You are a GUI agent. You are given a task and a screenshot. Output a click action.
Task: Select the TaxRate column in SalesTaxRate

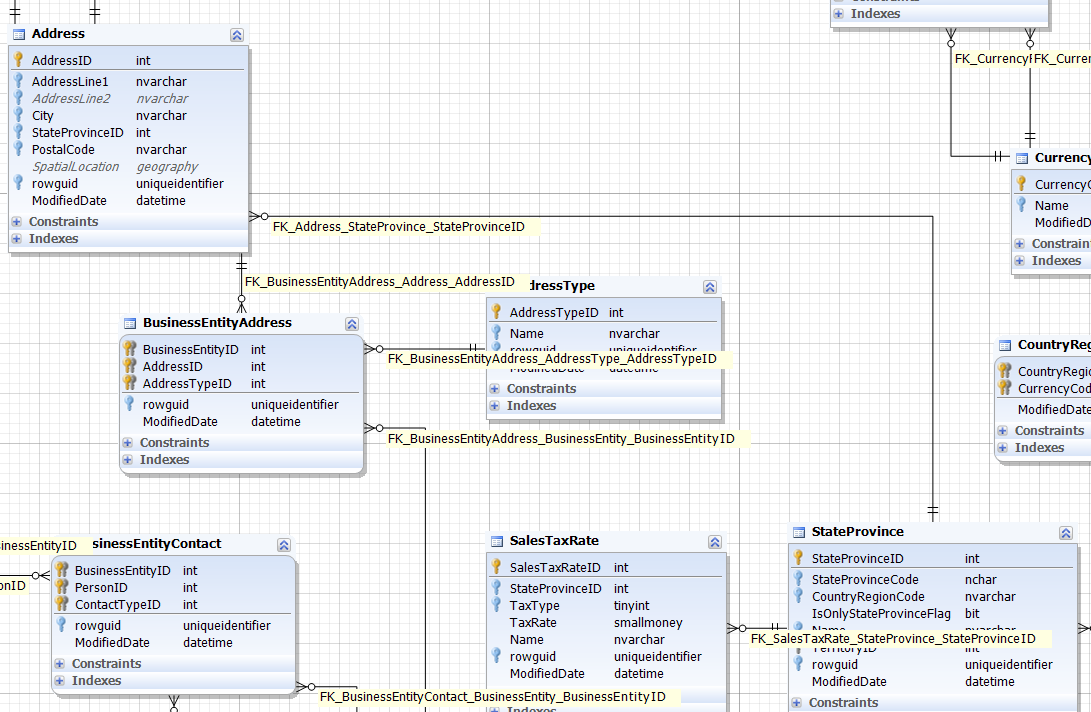(x=533, y=623)
